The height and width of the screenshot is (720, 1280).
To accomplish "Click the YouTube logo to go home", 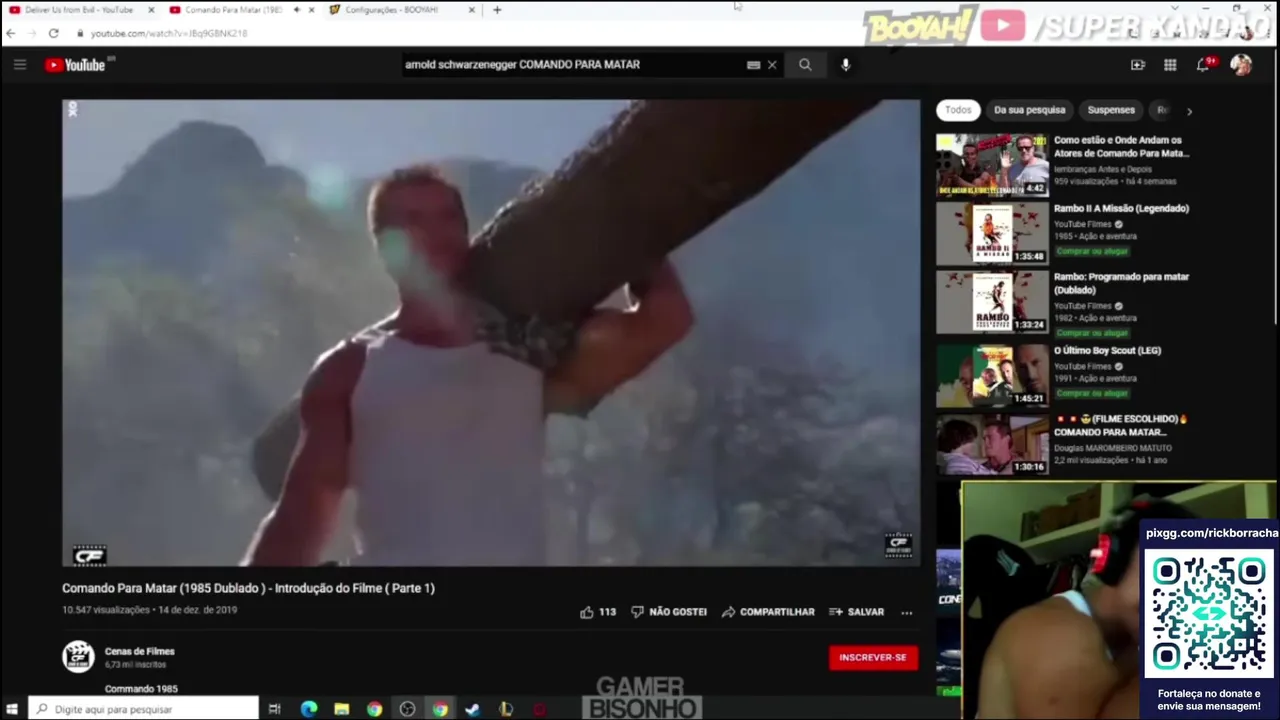I will pos(75,65).
